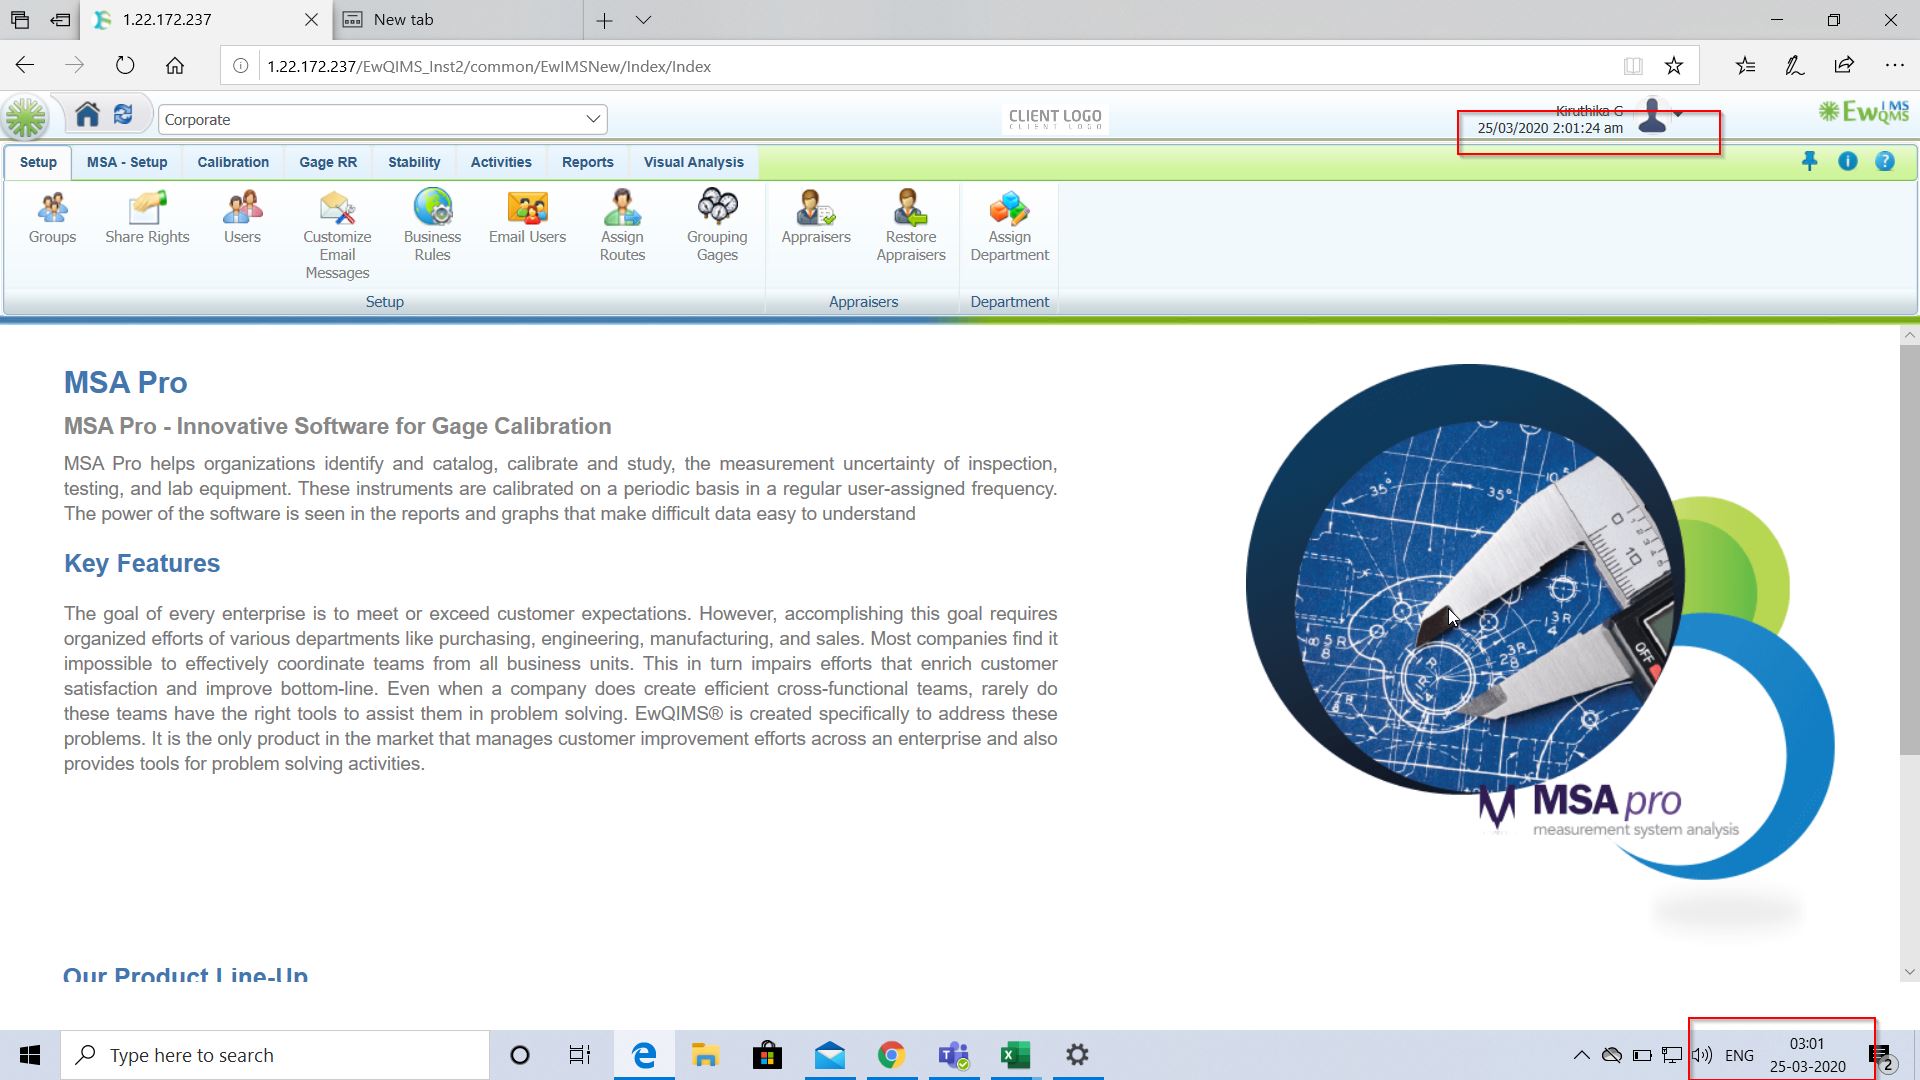Open browser reading view icon
Image resolution: width=1920 pixels, height=1080 pixels.
1633,66
